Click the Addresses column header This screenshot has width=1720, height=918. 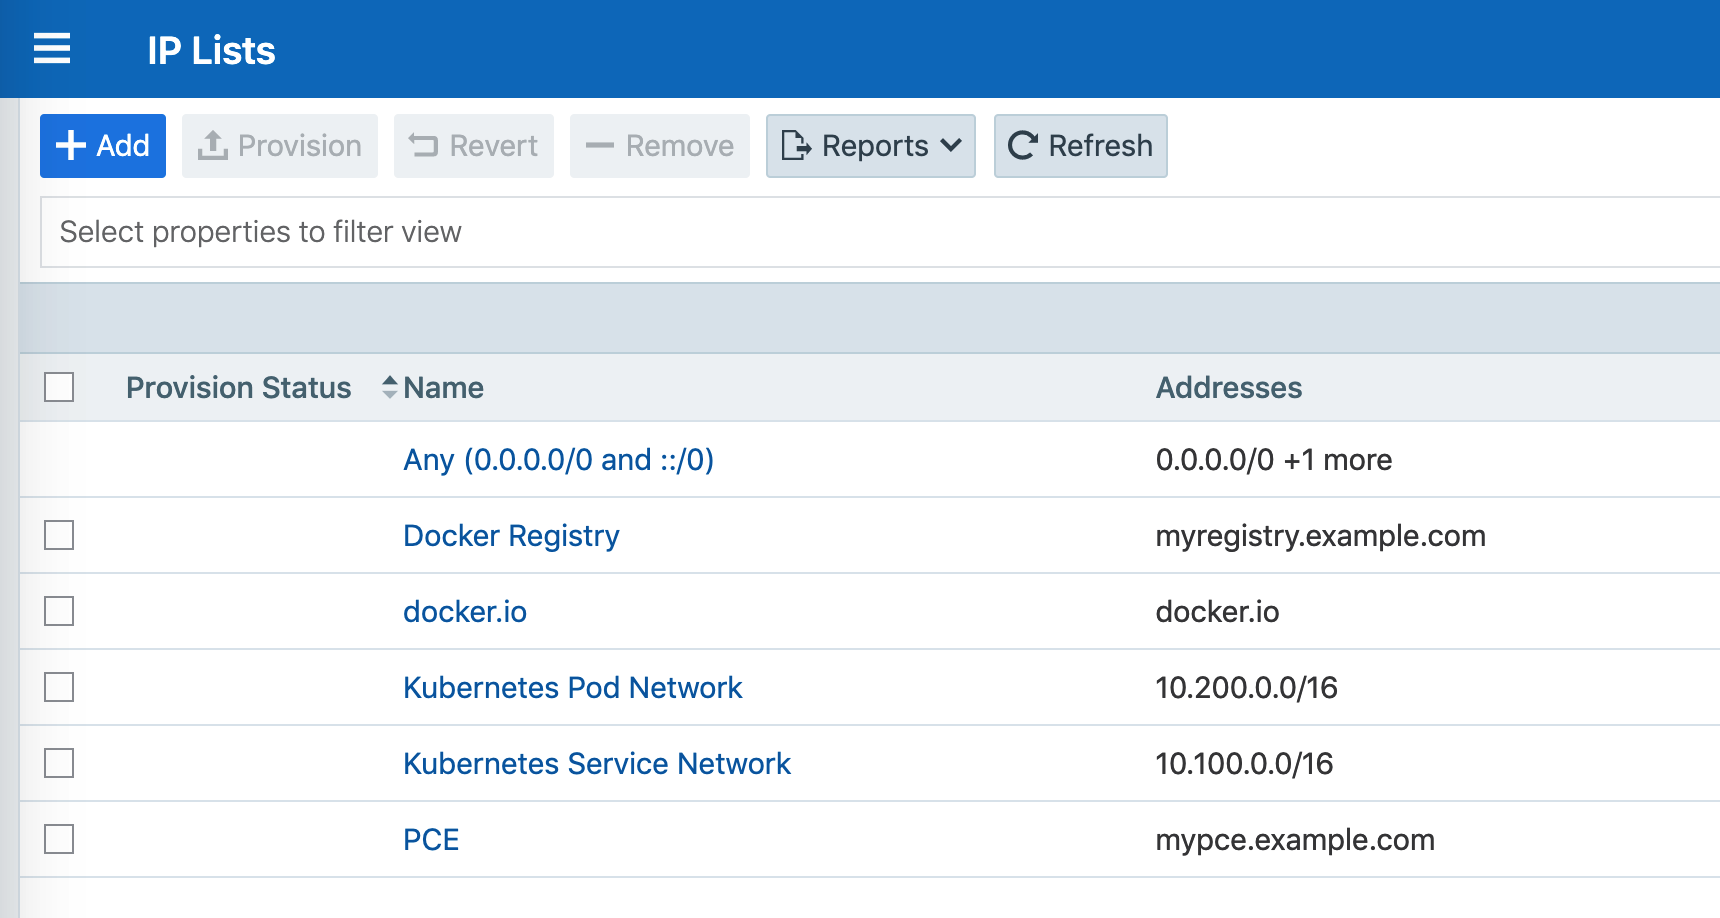(1229, 387)
